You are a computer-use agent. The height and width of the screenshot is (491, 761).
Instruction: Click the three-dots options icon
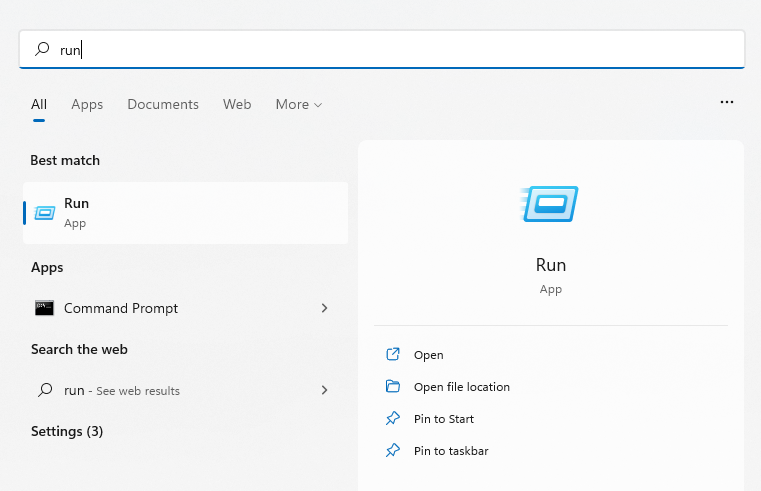click(727, 103)
